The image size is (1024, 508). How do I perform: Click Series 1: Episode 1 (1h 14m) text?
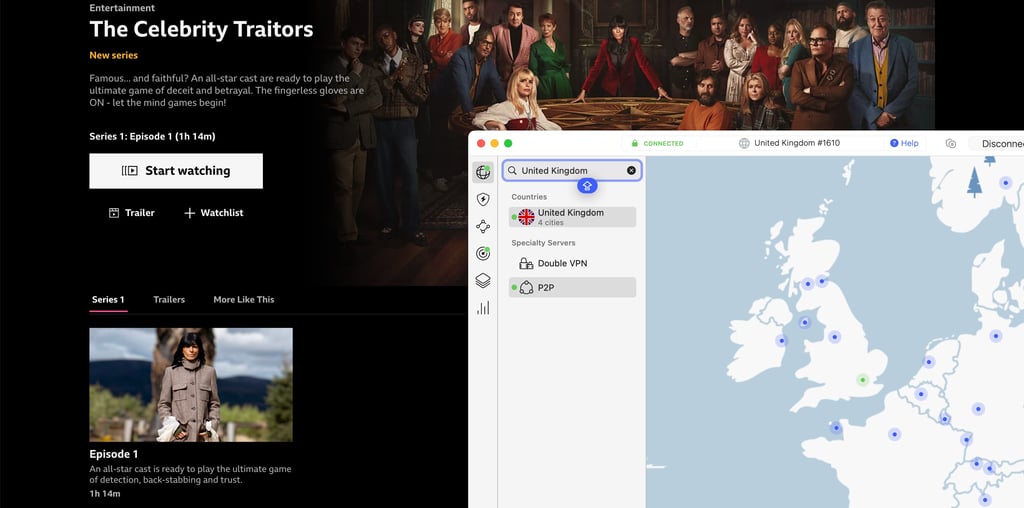(x=152, y=136)
